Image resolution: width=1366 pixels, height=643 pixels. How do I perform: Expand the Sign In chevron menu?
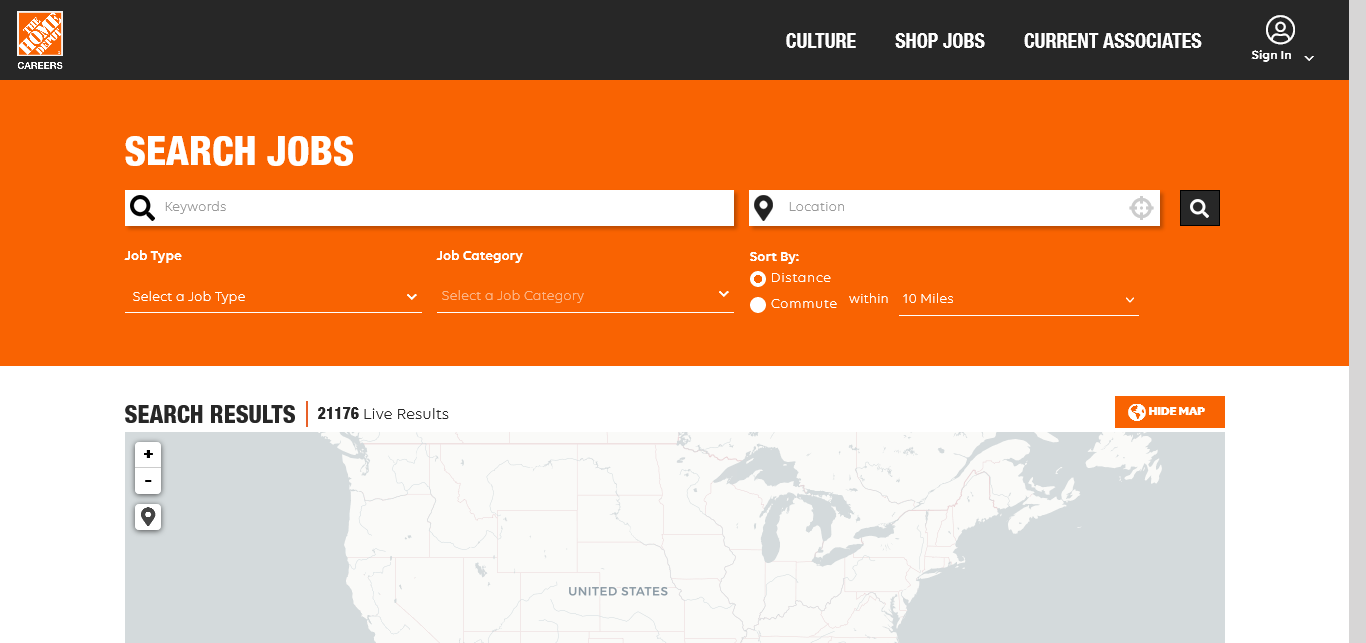1309,58
